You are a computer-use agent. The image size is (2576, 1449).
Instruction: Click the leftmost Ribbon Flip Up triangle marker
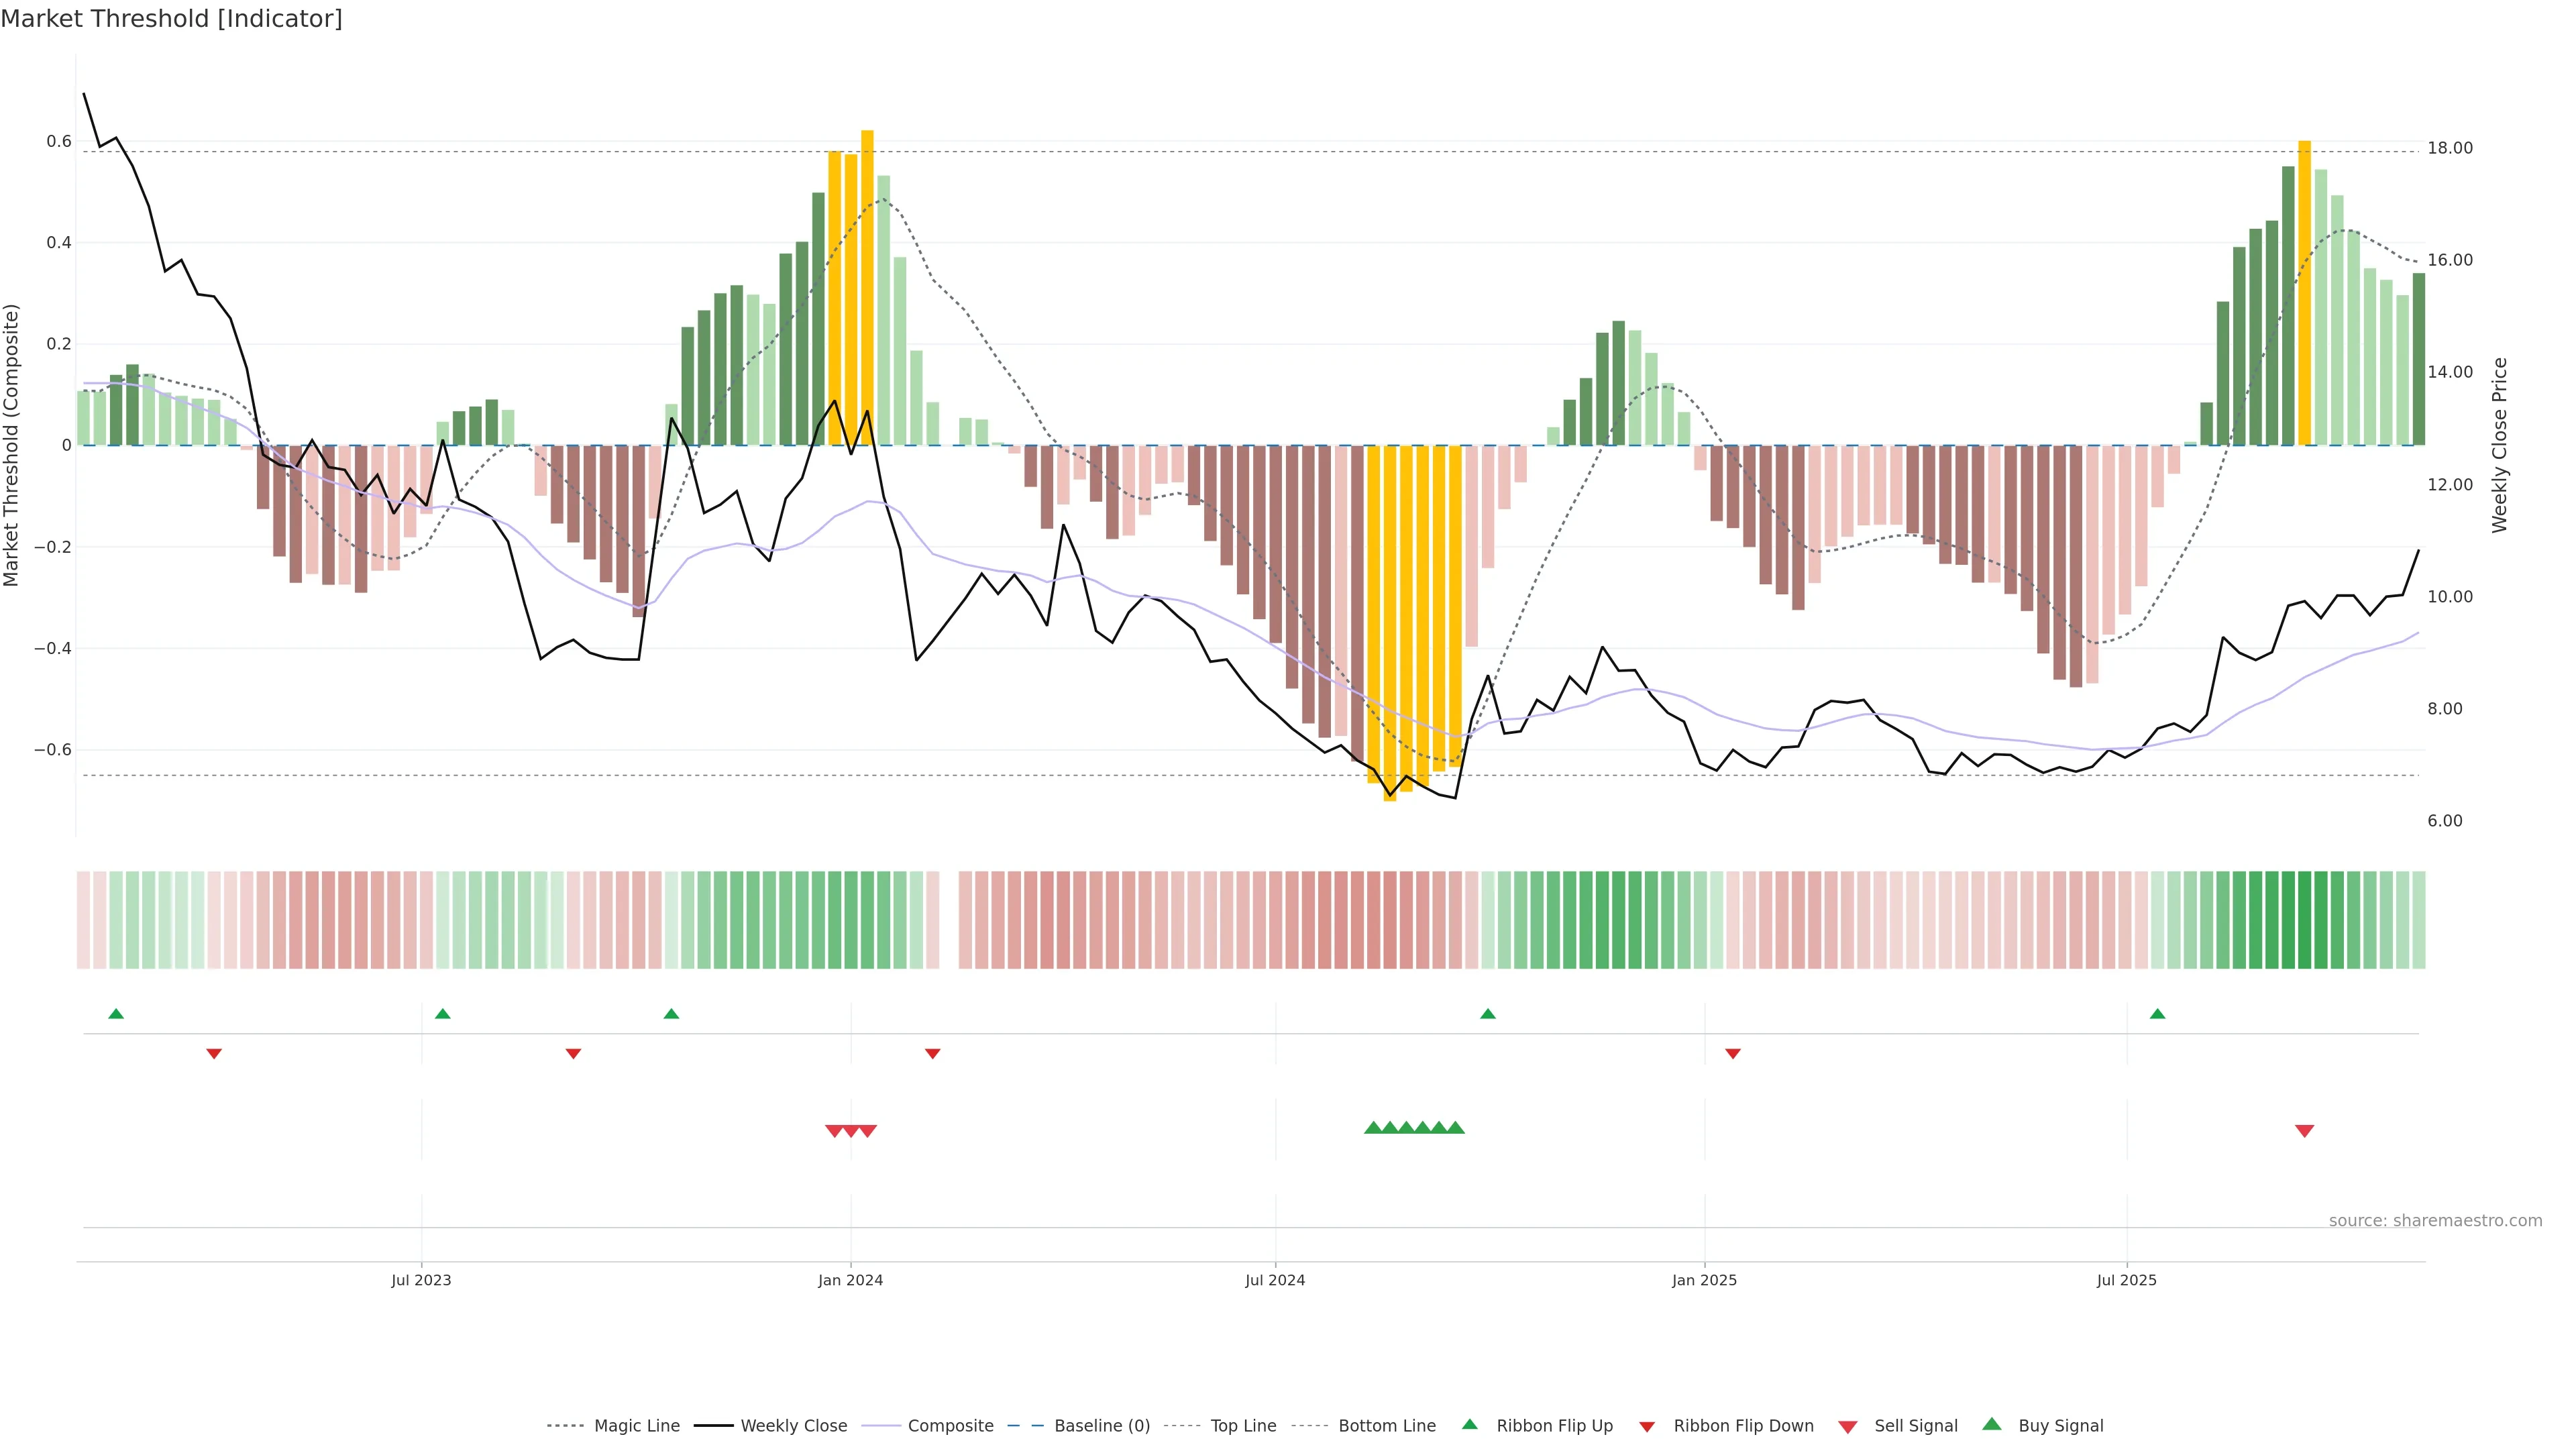point(116,1014)
